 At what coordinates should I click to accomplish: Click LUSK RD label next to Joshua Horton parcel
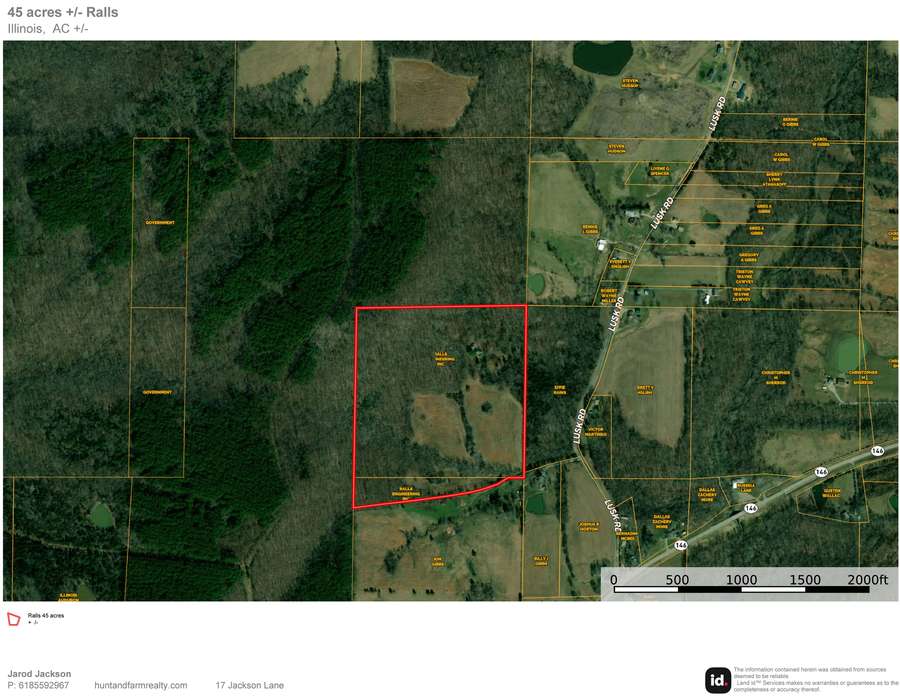pos(614,517)
